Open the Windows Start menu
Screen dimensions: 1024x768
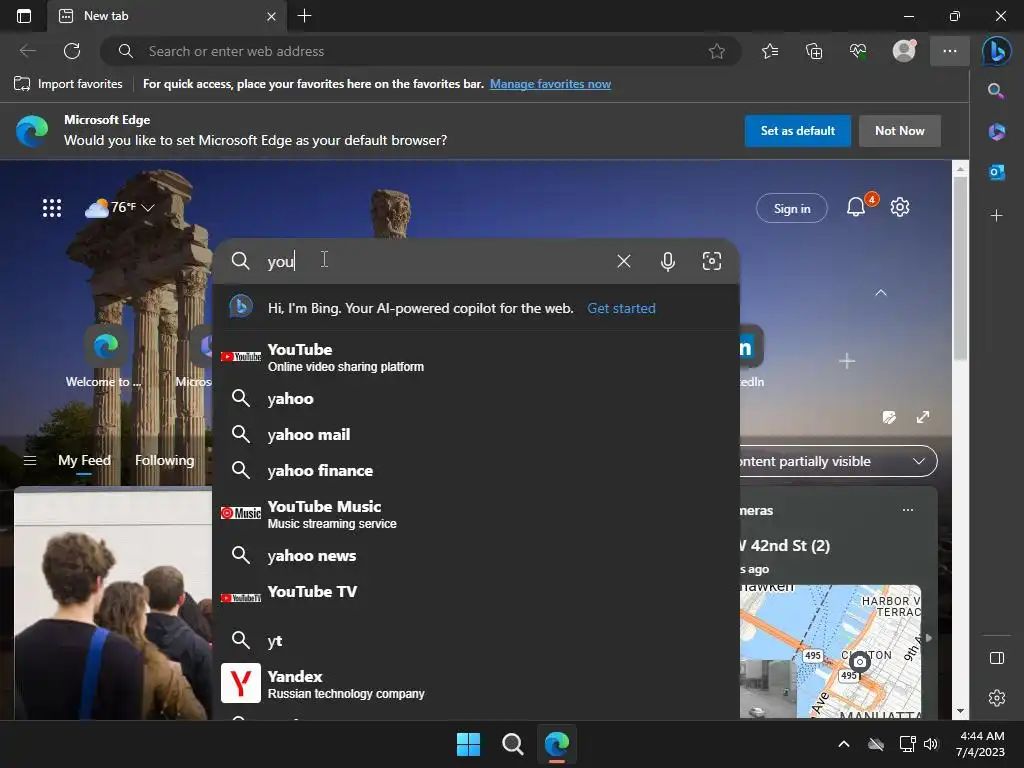468,744
